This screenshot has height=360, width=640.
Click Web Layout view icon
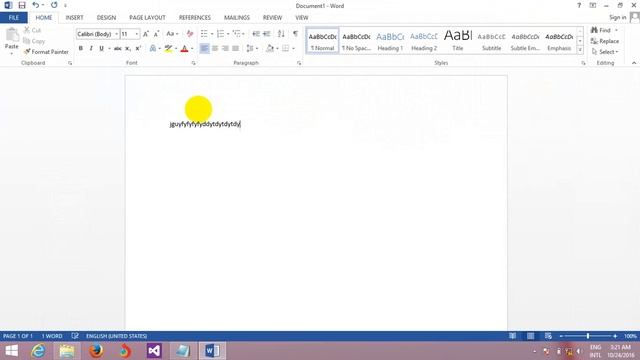tap(548, 336)
